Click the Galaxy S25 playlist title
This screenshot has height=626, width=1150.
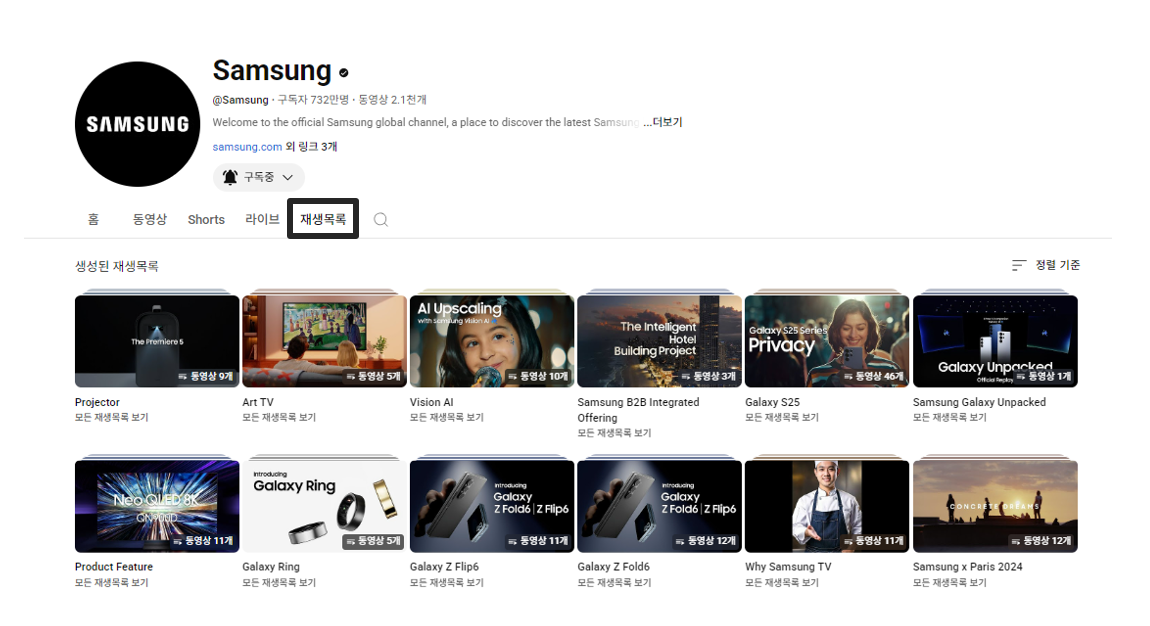[x=772, y=402]
